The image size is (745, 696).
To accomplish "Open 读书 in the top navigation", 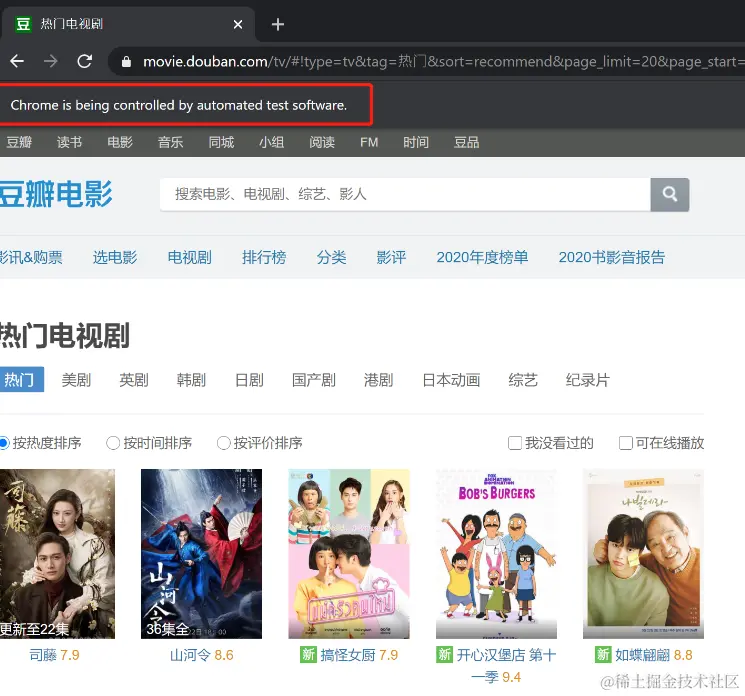I will click(x=69, y=142).
